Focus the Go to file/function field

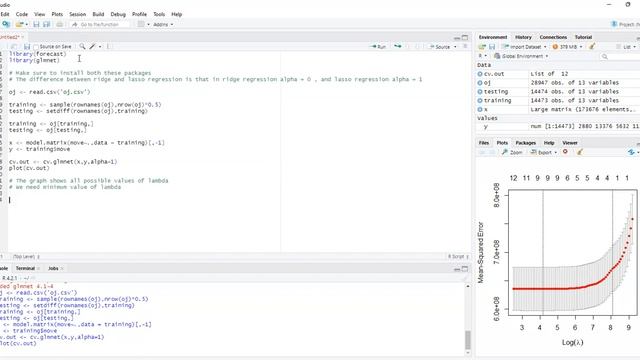point(100,24)
